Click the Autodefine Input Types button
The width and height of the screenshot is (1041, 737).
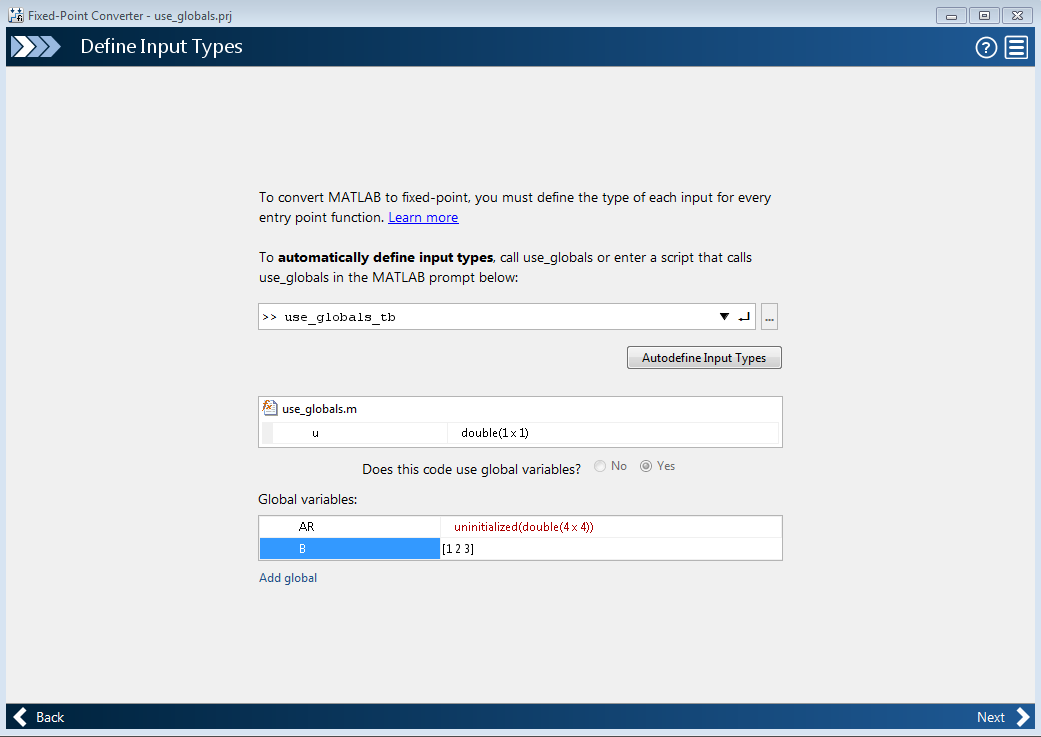(x=704, y=358)
